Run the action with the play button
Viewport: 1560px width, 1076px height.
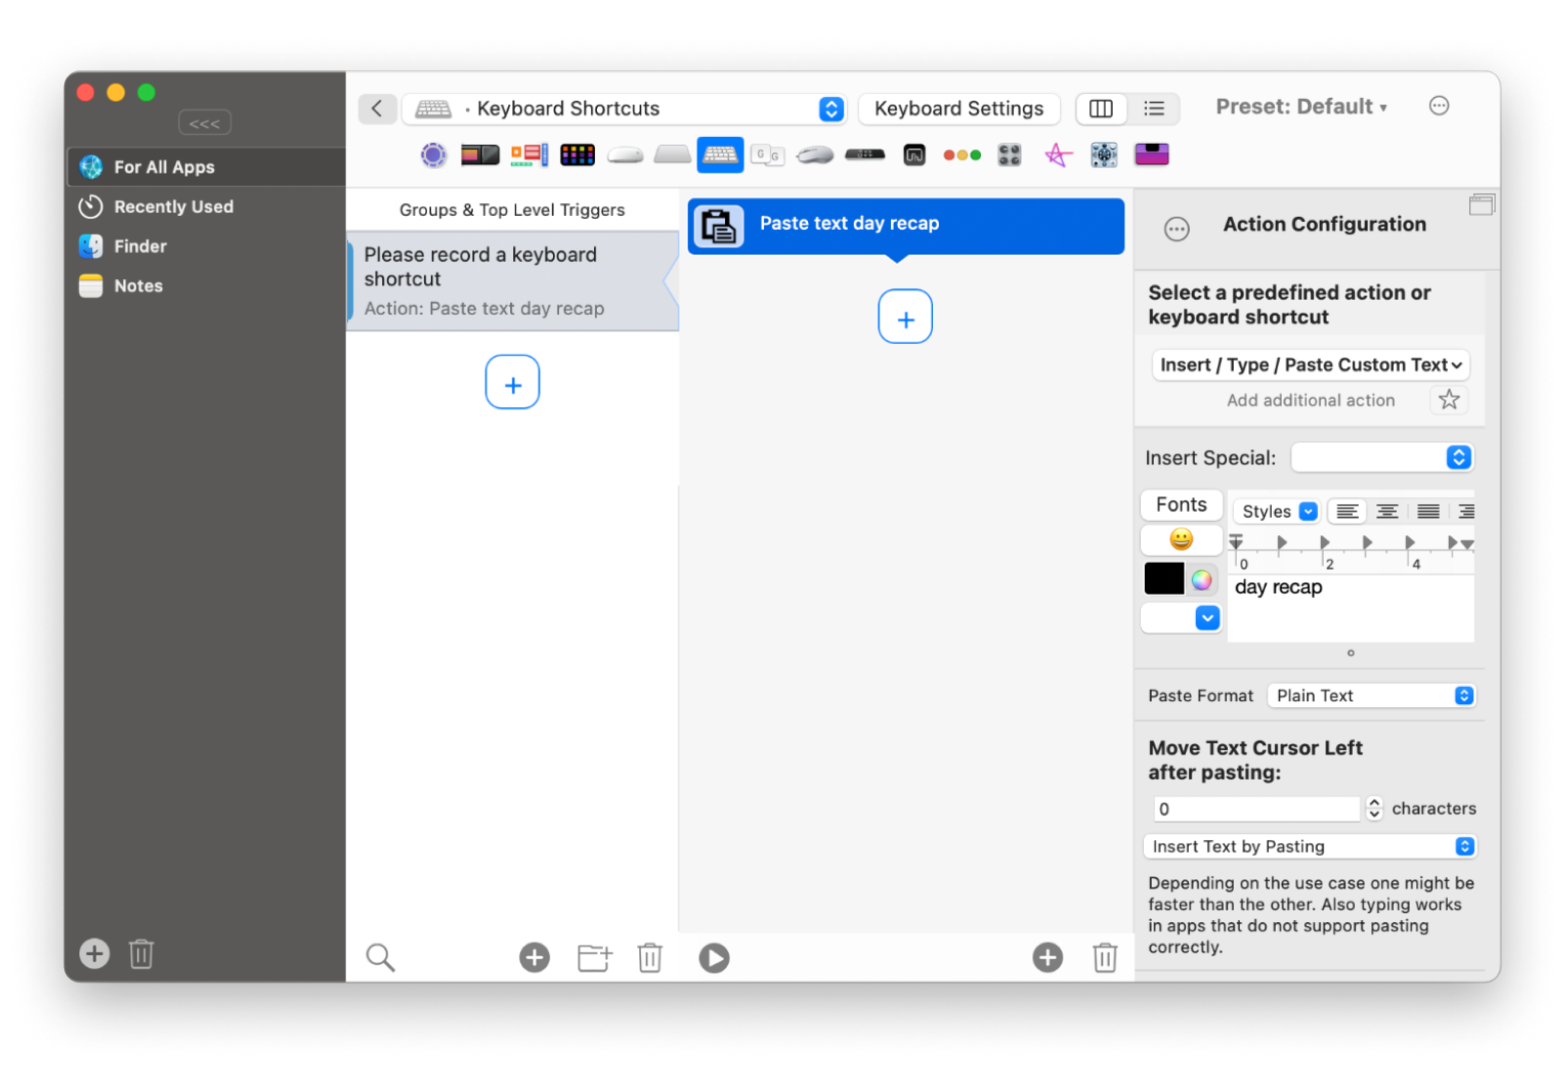(x=714, y=958)
